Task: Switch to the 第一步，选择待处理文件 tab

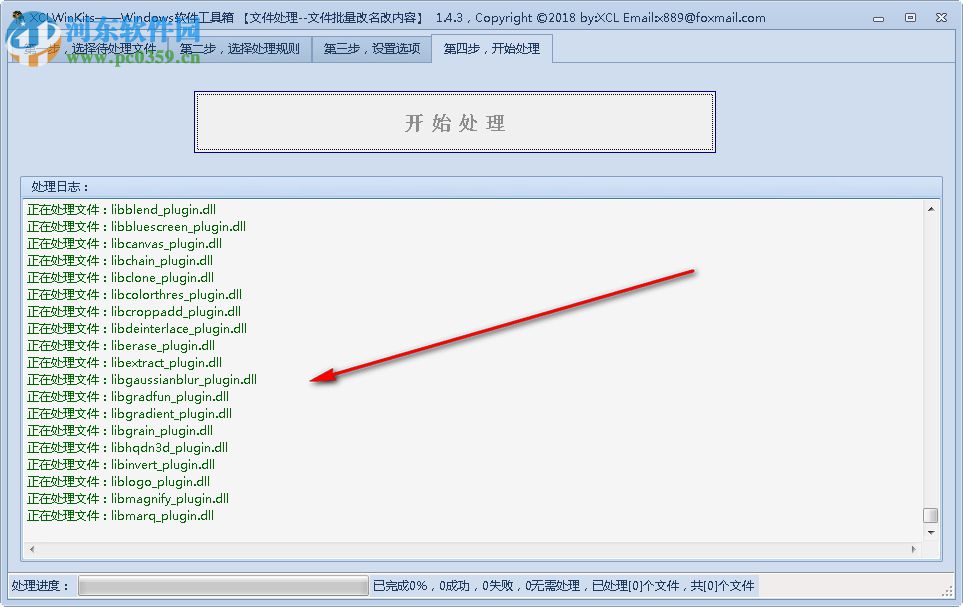Action: click(89, 47)
